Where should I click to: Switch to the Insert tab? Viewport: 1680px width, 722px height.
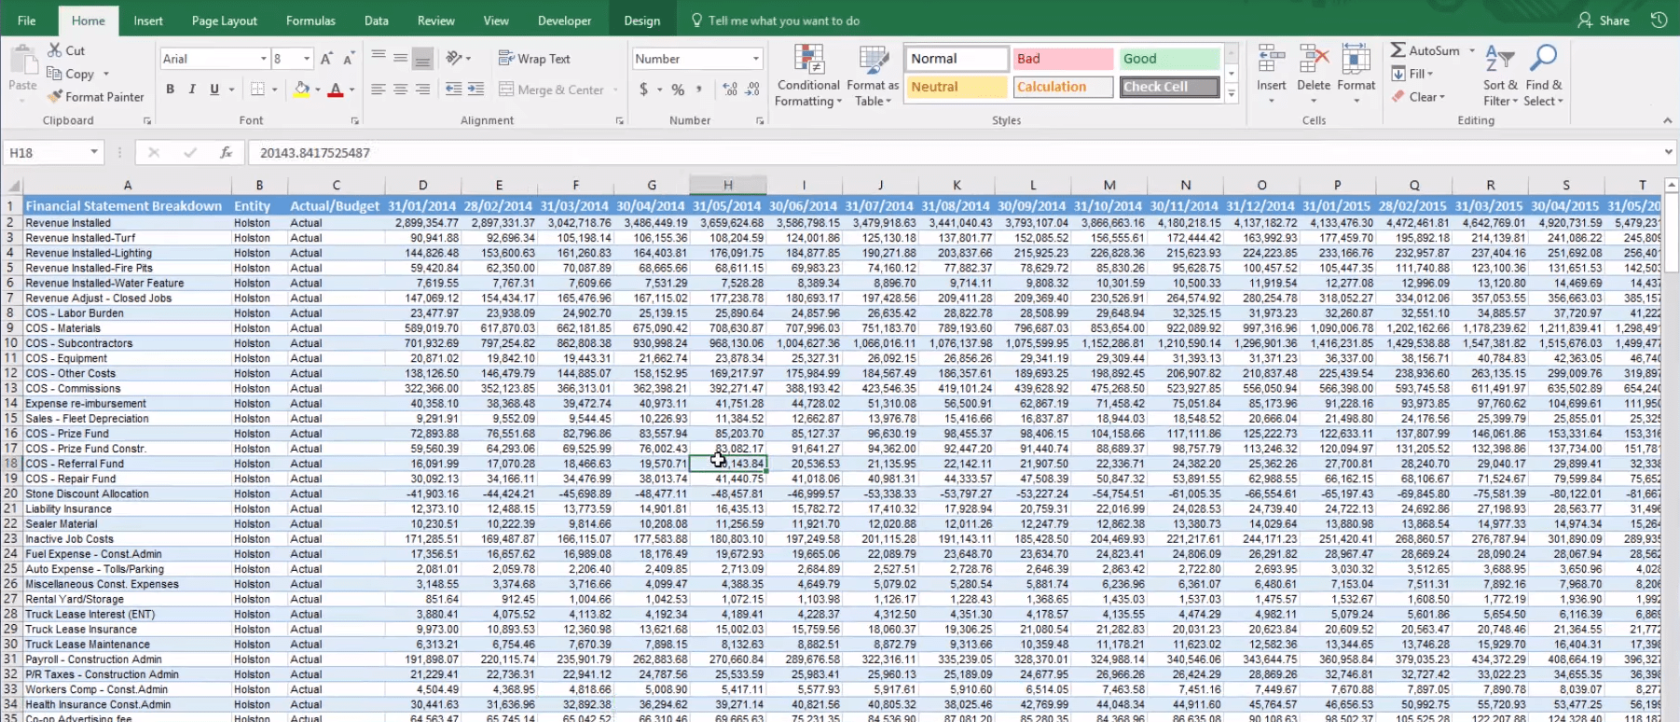[x=148, y=20]
